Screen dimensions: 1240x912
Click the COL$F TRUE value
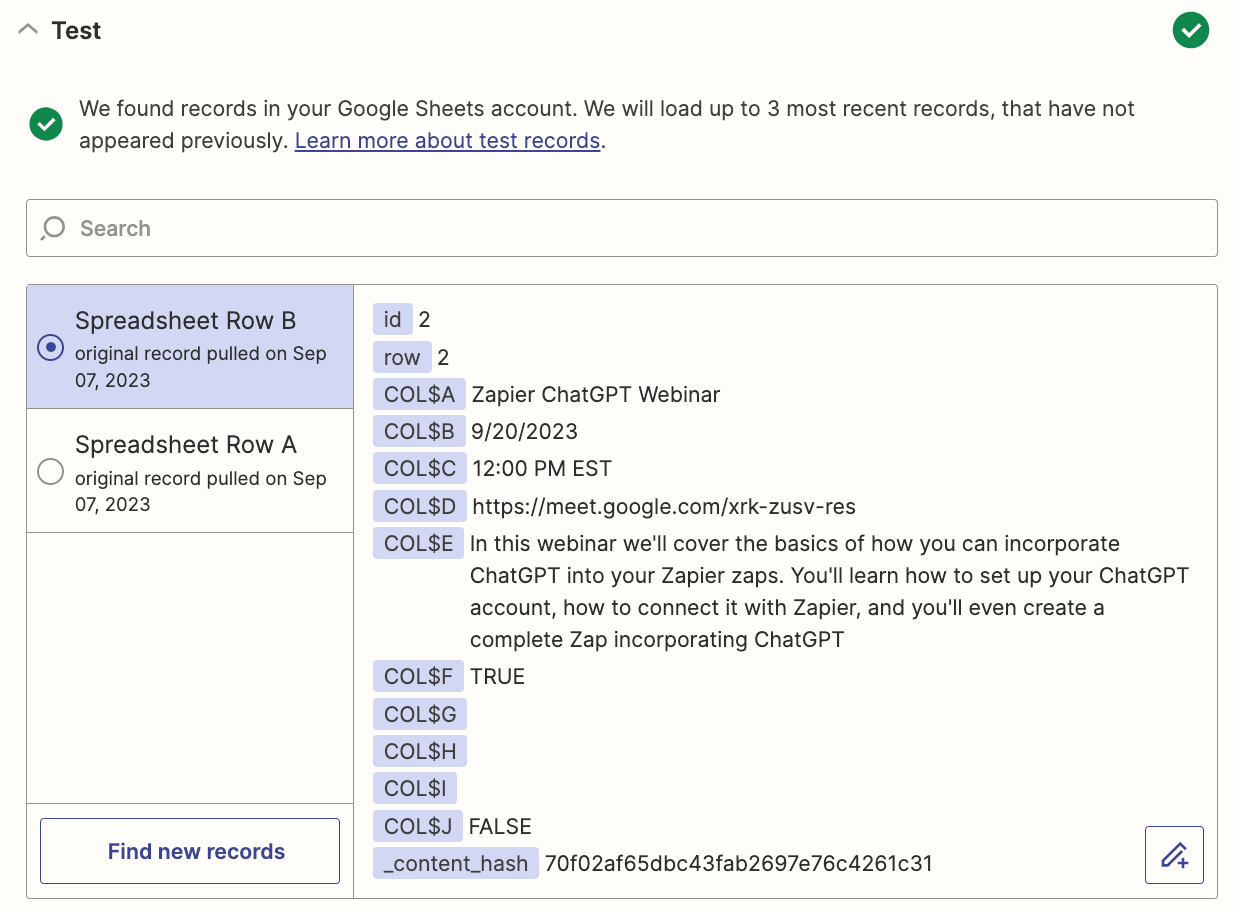pos(497,677)
